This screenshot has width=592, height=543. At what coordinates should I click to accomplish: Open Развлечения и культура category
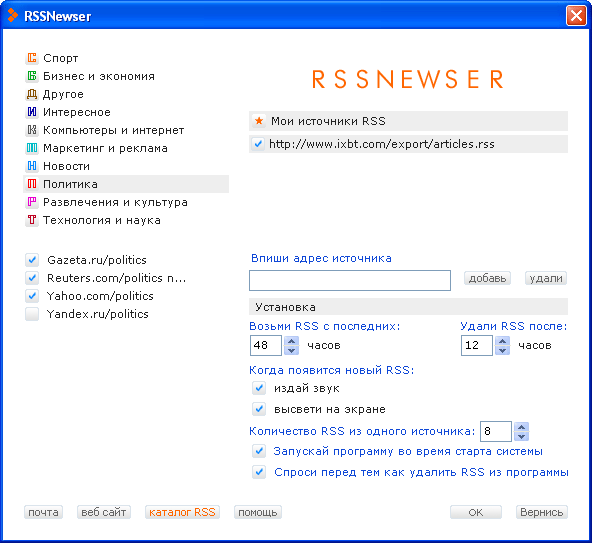(115, 202)
